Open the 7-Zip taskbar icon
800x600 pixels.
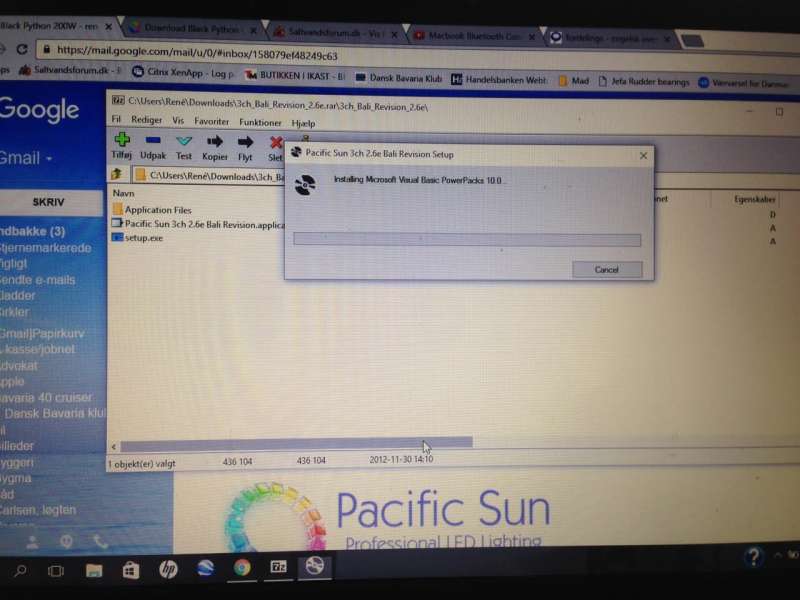(279, 568)
